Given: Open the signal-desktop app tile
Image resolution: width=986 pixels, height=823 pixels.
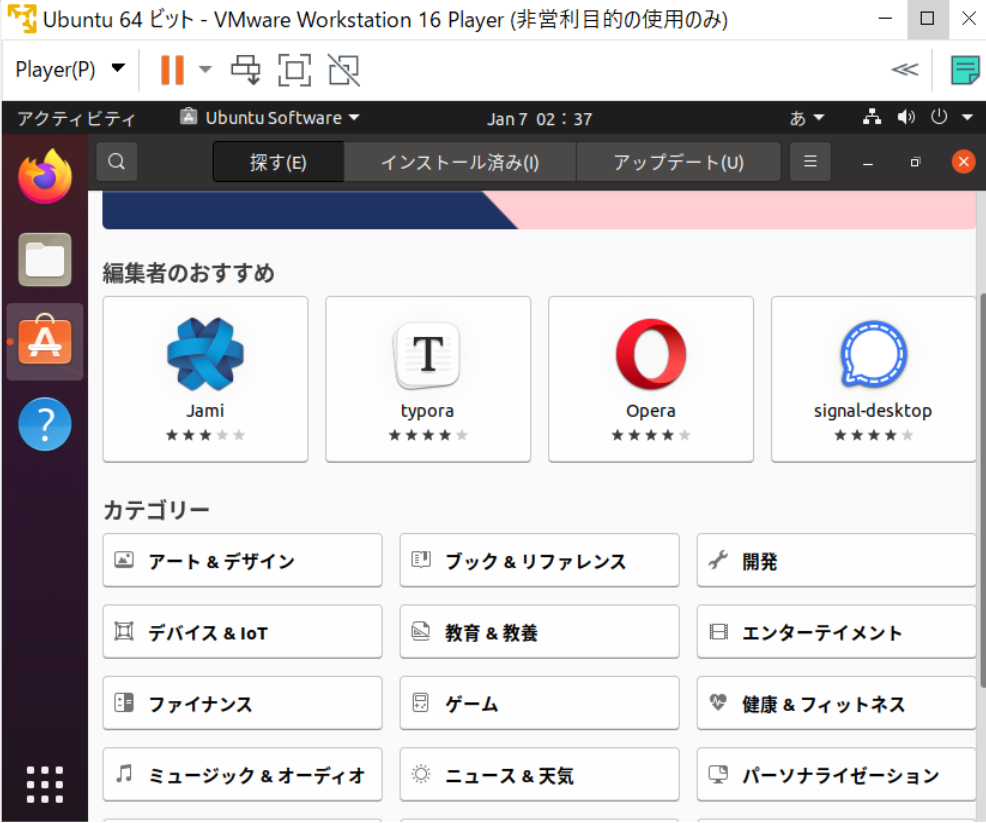Looking at the screenshot, I should tap(873, 379).
